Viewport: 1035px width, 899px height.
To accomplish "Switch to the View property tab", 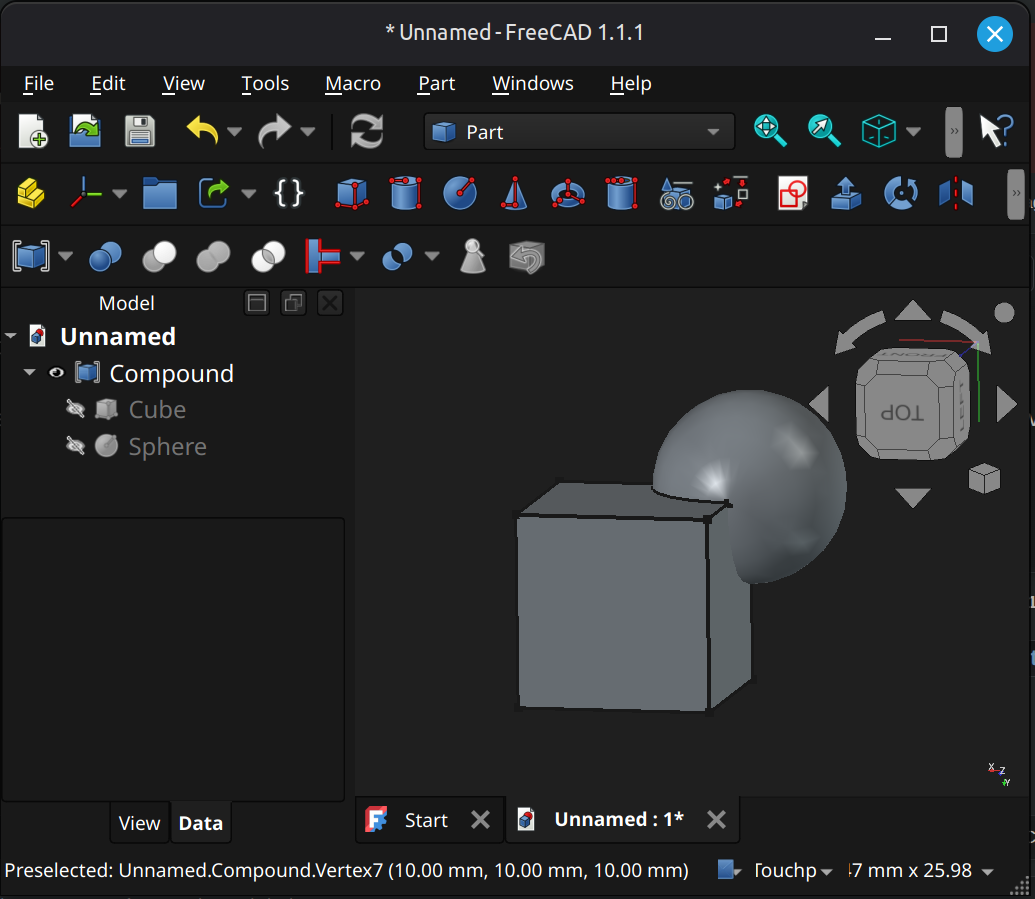I will tap(139, 823).
